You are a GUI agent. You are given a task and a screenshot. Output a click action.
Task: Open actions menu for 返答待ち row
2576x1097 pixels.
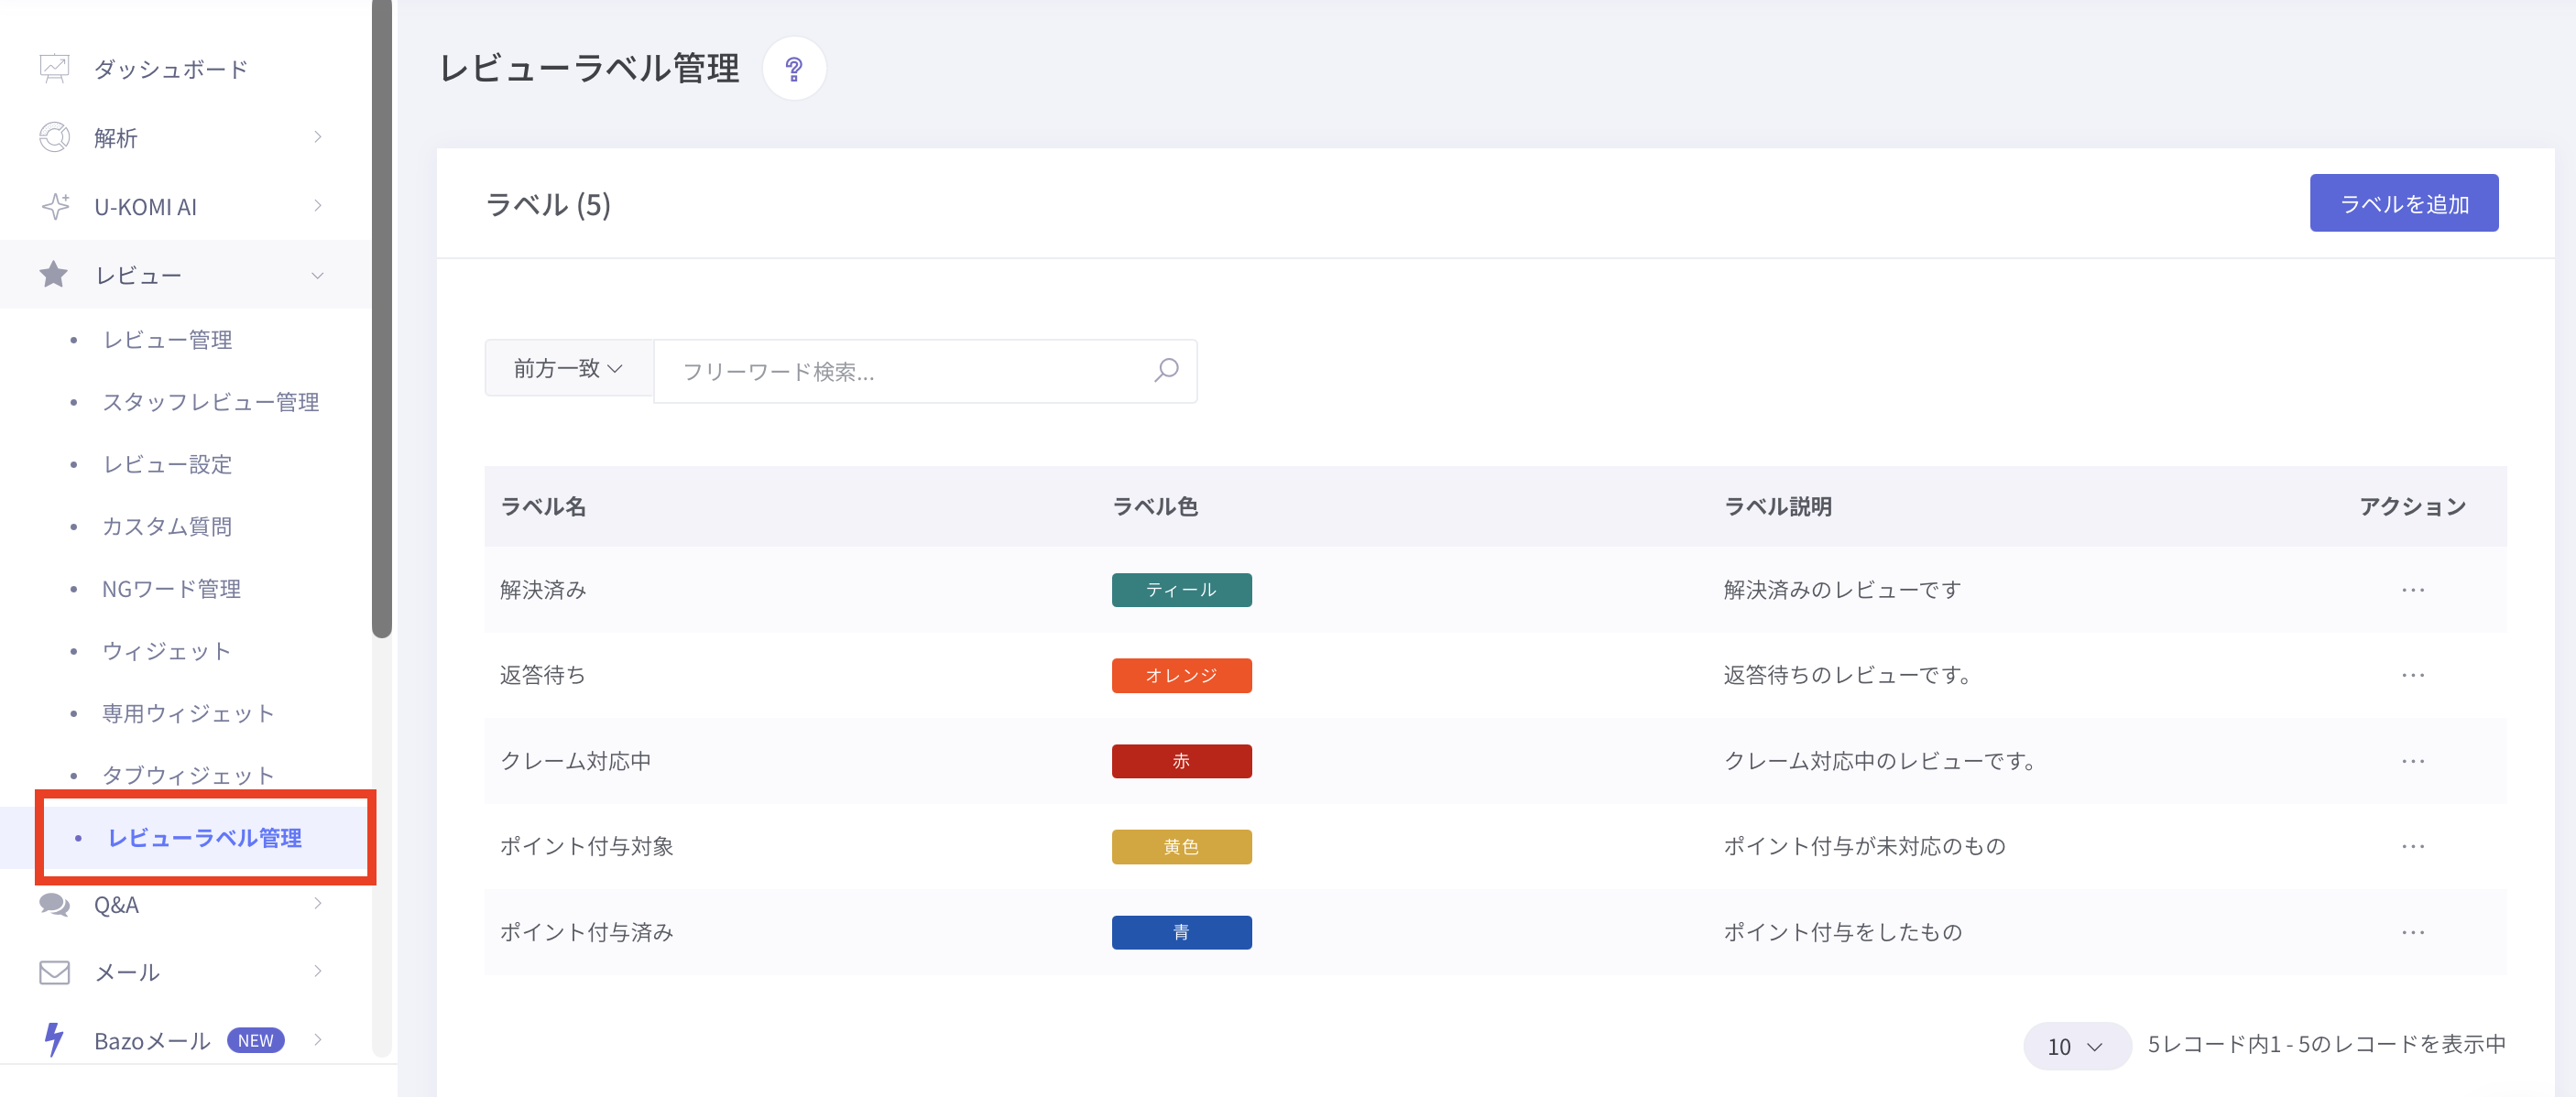click(2412, 675)
